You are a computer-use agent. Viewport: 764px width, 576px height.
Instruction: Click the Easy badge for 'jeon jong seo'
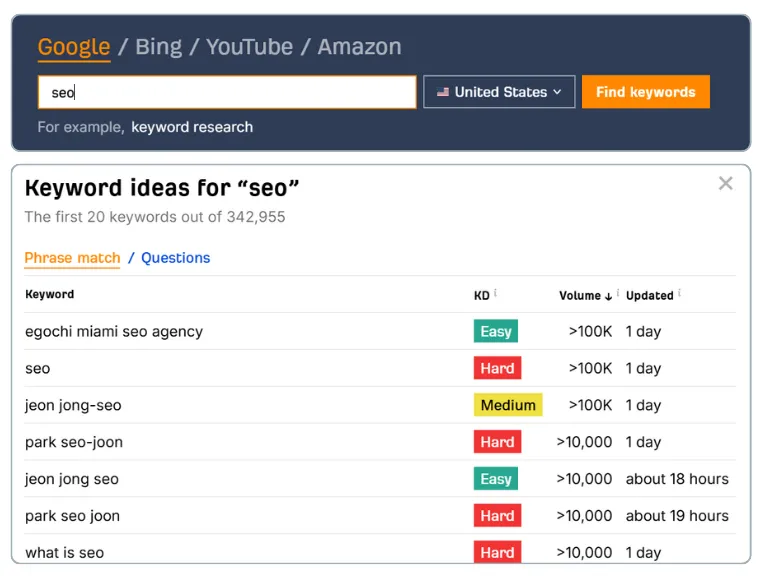pyautogui.click(x=496, y=479)
